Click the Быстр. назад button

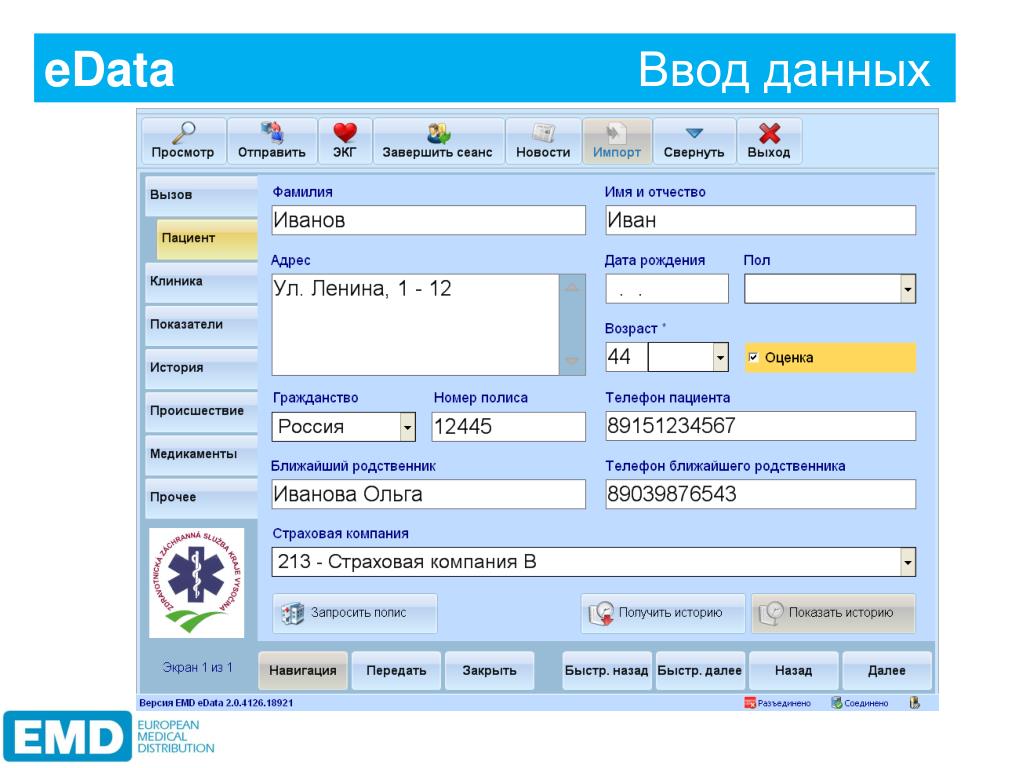(x=607, y=671)
